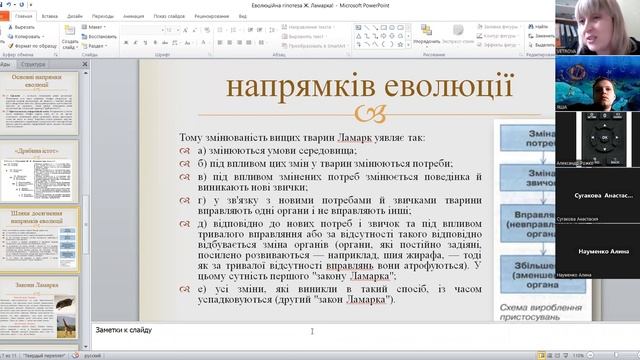Toggle italic formatting
The width and height of the screenshot is (640, 360).
(x=136, y=43)
